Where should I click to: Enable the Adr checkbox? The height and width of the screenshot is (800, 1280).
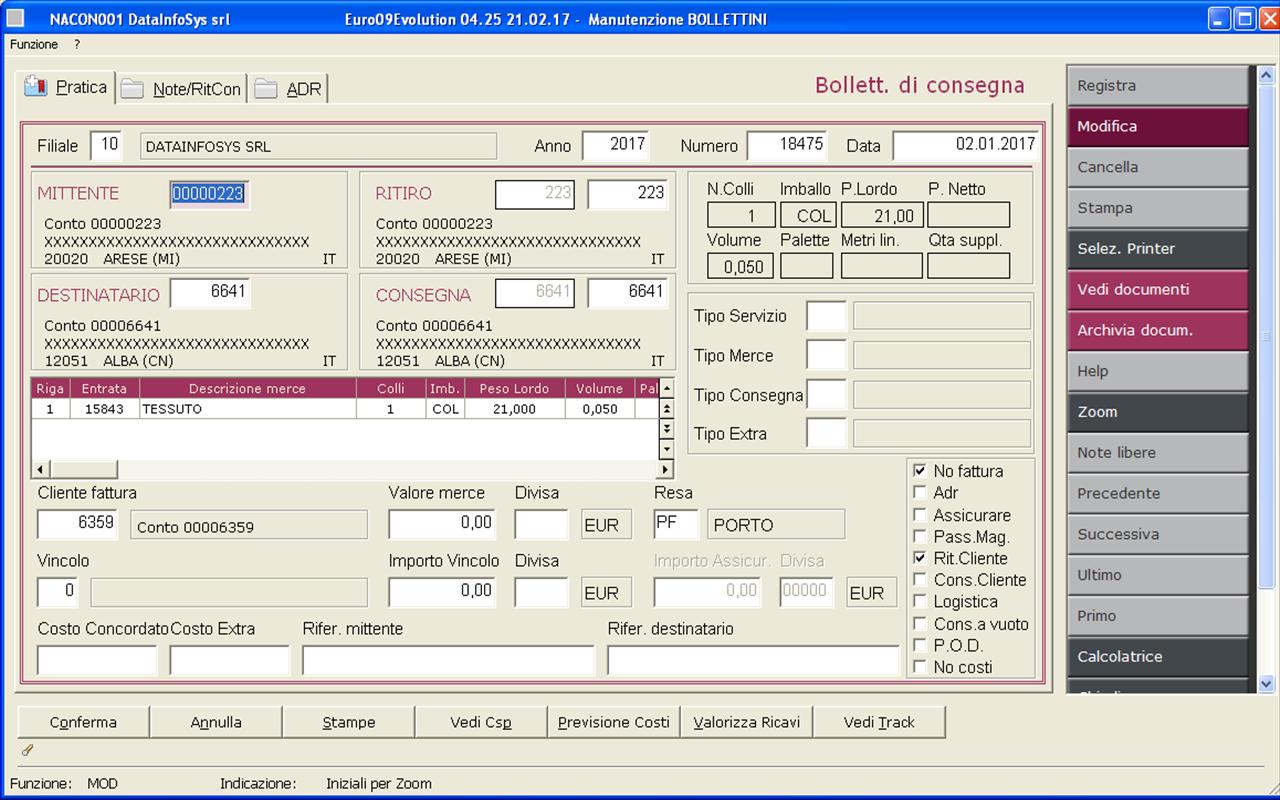[920, 493]
